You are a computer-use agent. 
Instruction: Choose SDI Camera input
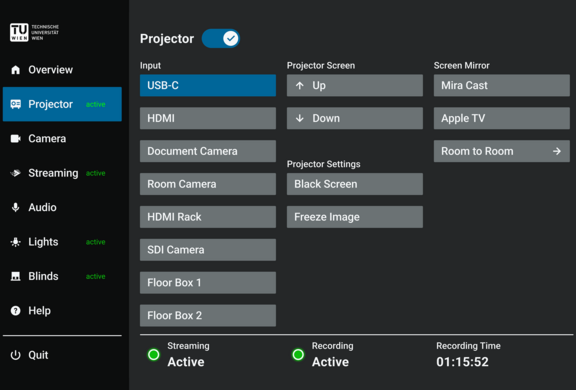(x=208, y=250)
